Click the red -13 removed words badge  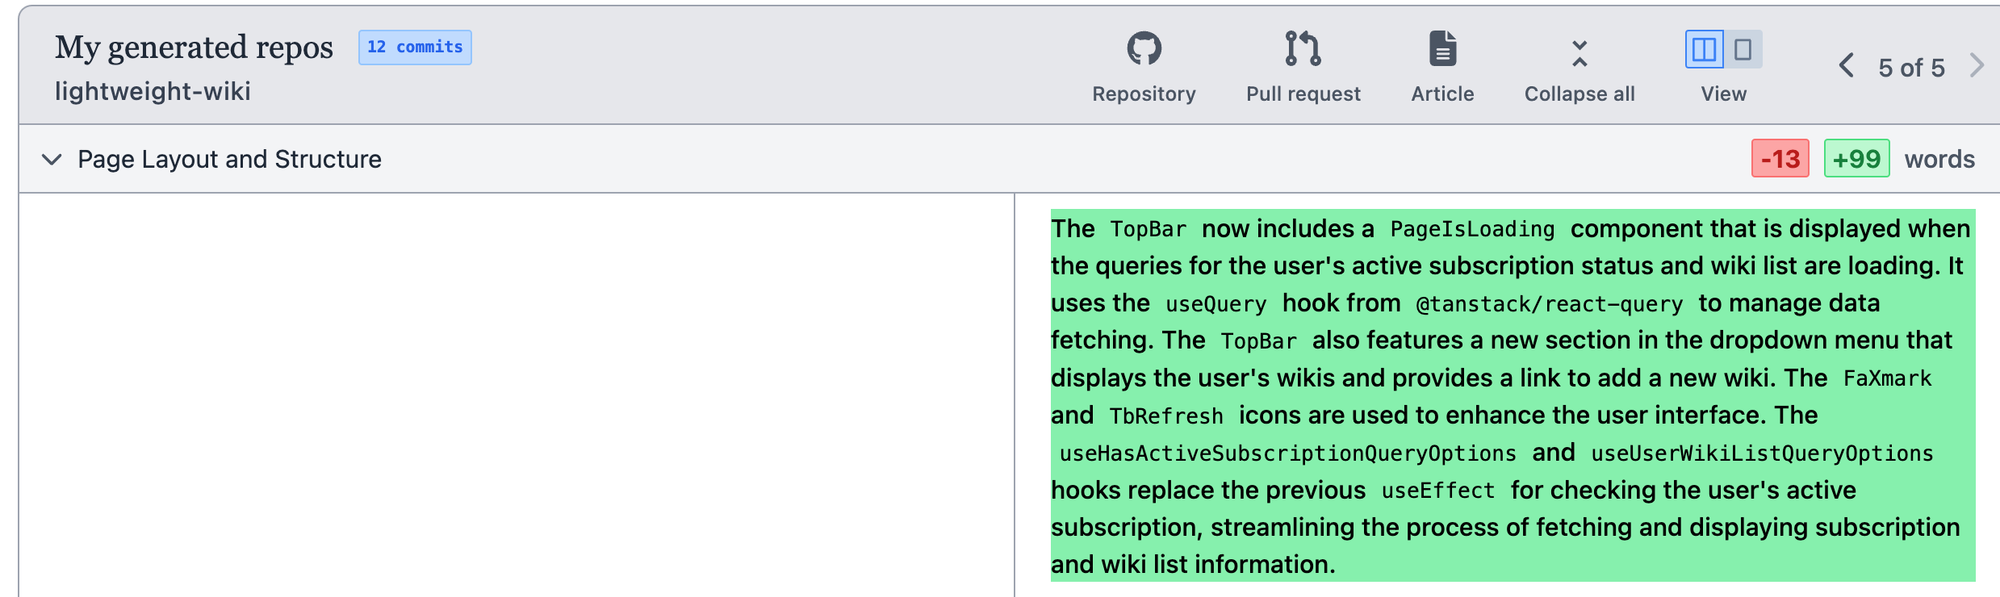click(x=1780, y=159)
